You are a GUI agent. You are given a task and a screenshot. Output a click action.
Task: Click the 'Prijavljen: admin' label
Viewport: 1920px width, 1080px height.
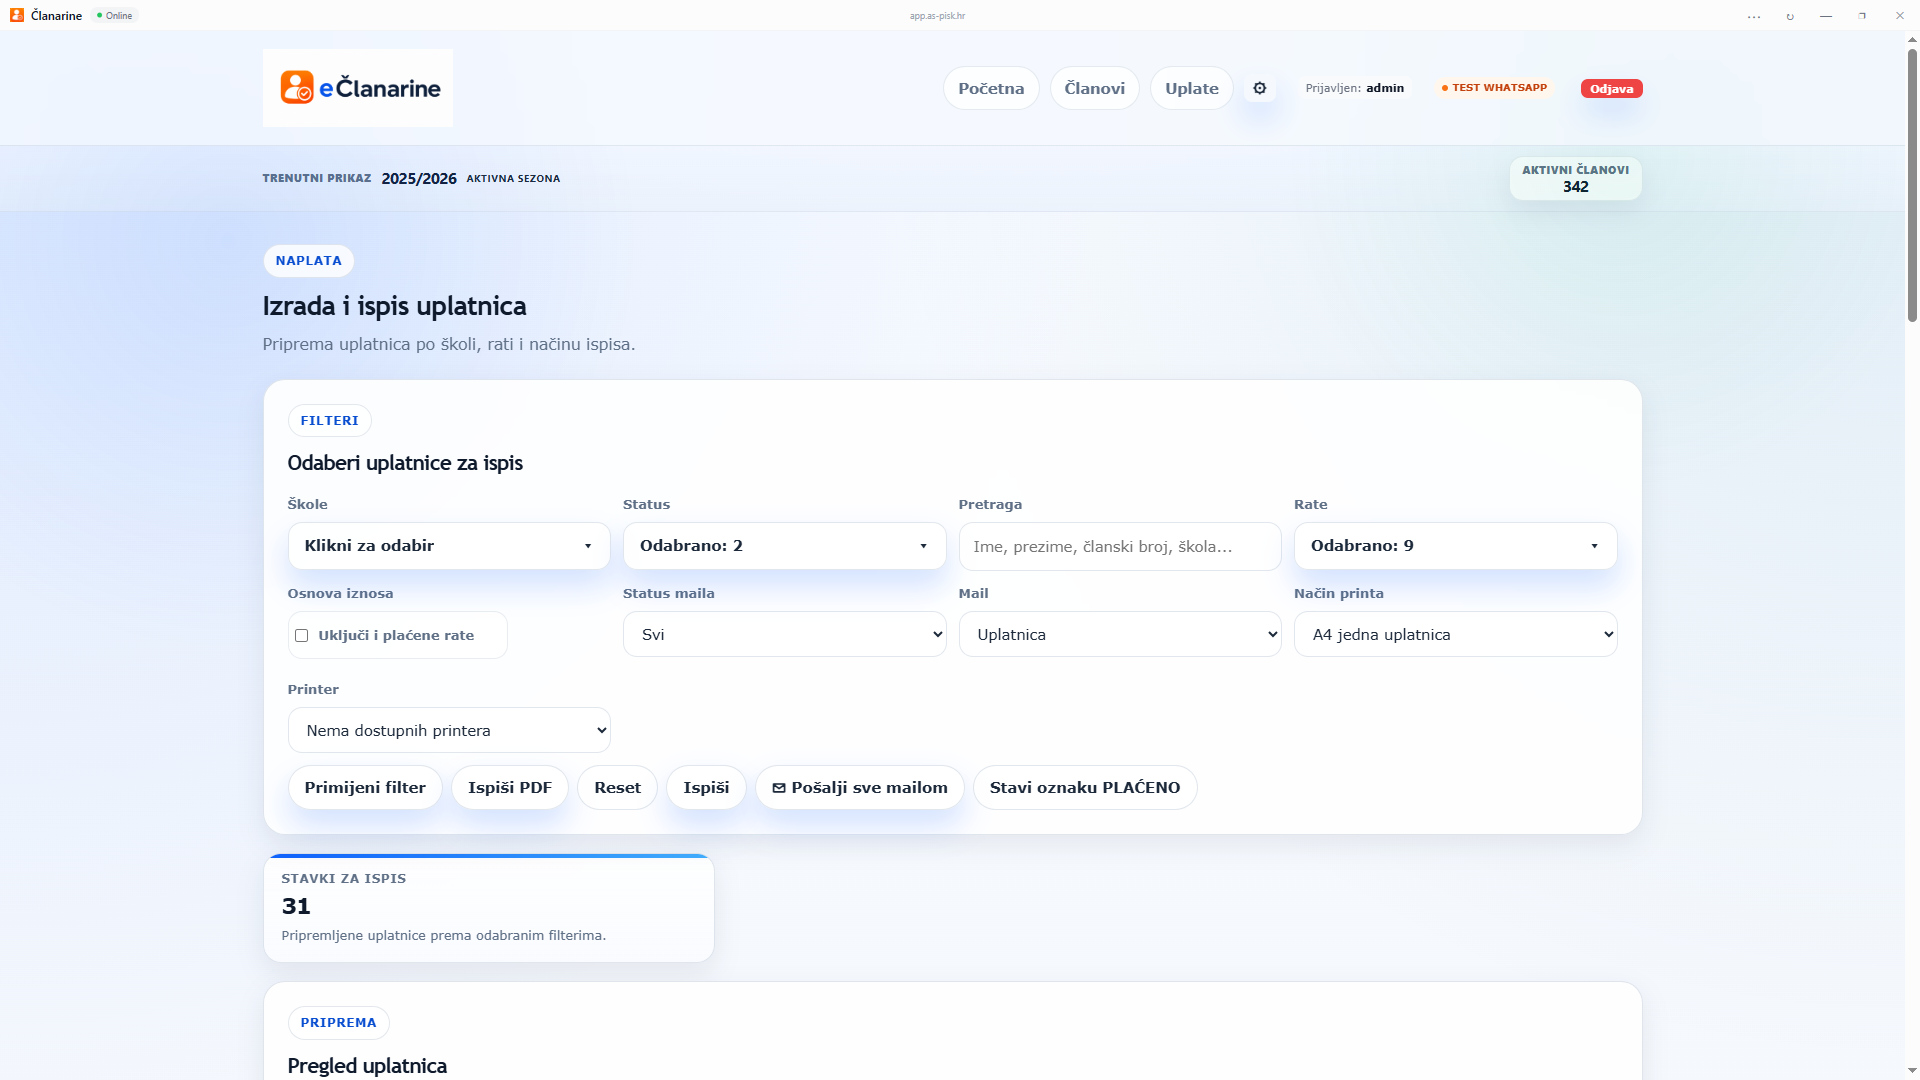pyautogui.click(x=1354, y=88)
